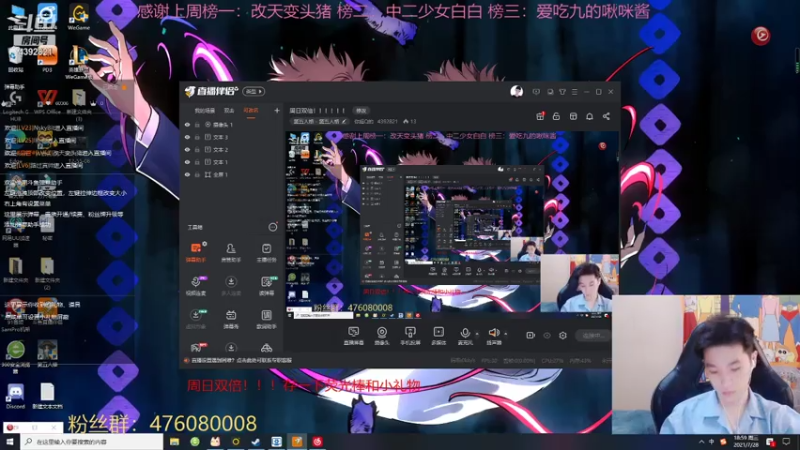Open the 弹幕秀 tool
Viewport: 800px width, 450px height.
pos(231,319)
